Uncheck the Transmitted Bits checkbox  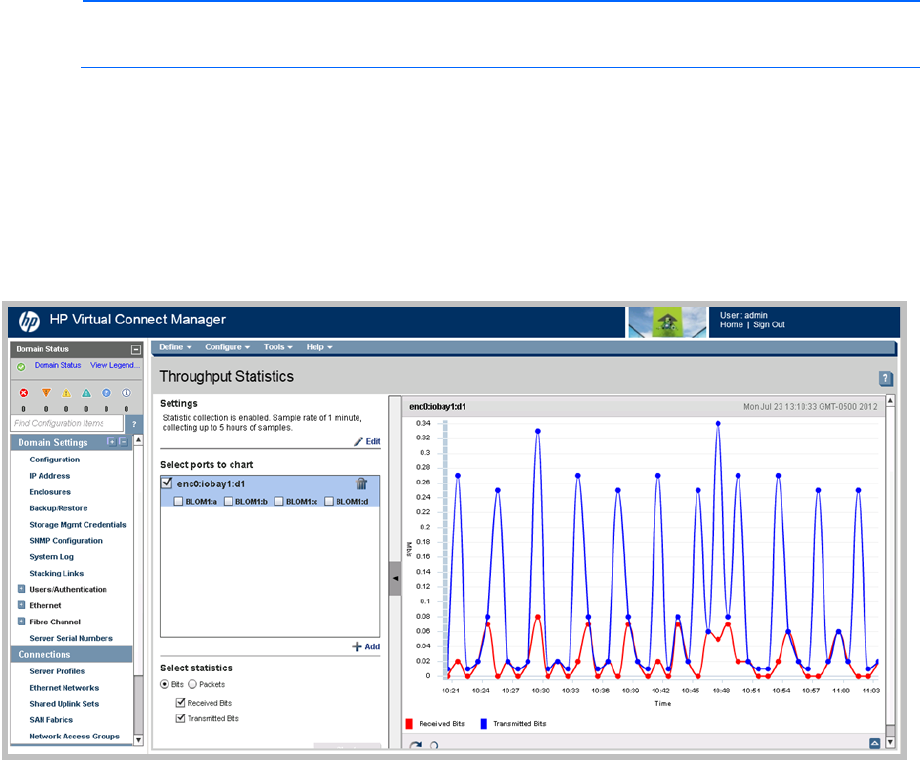click(x=181, y=718)
